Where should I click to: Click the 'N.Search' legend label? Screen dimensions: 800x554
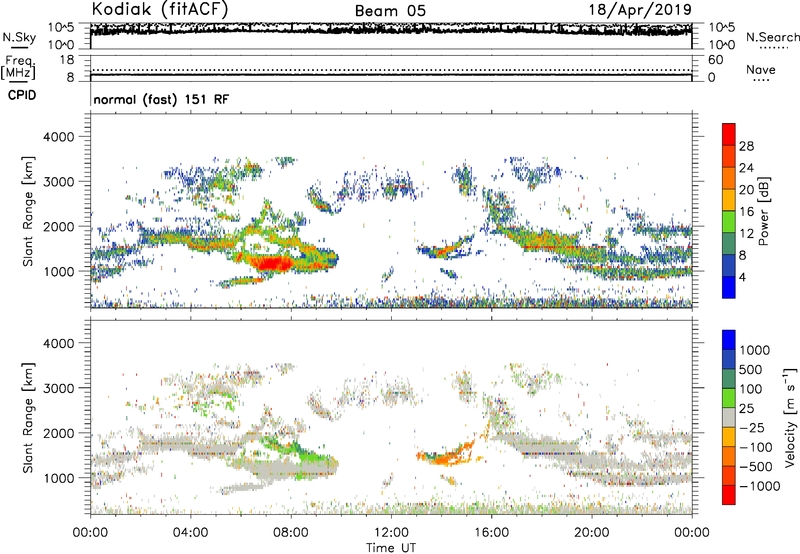(772, 37)
